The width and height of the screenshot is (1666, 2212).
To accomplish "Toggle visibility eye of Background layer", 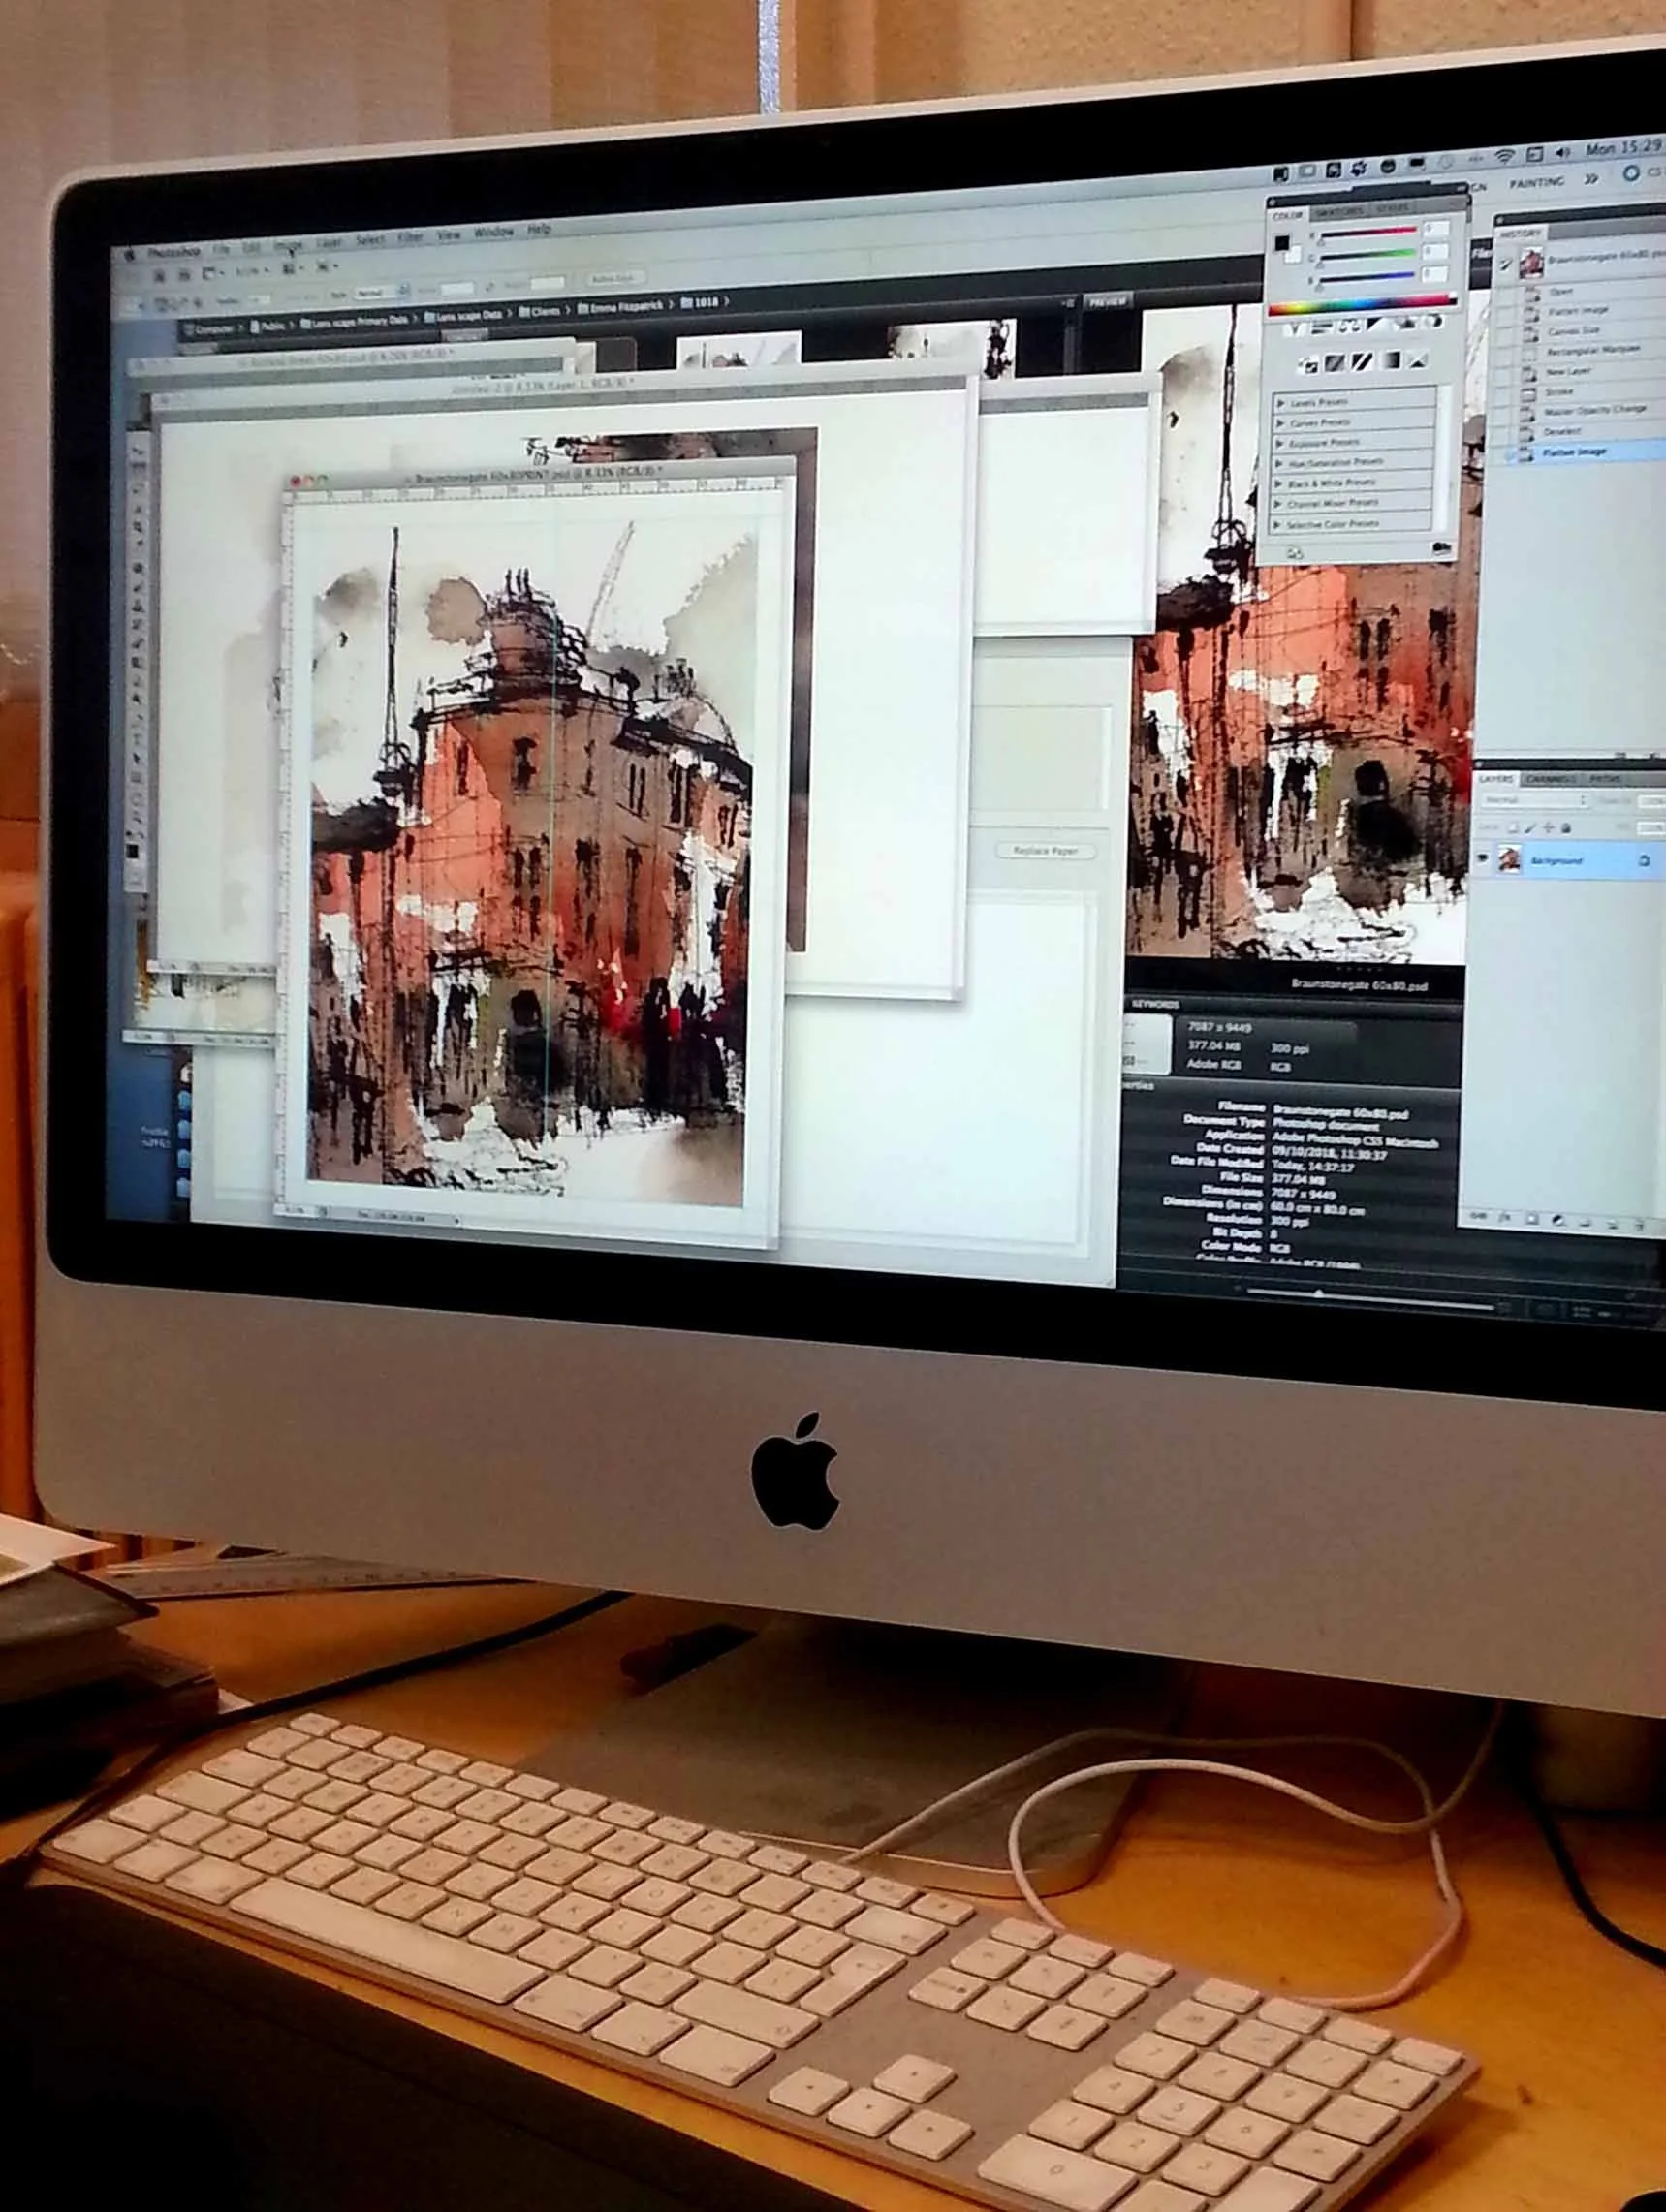I will 1483,858.
